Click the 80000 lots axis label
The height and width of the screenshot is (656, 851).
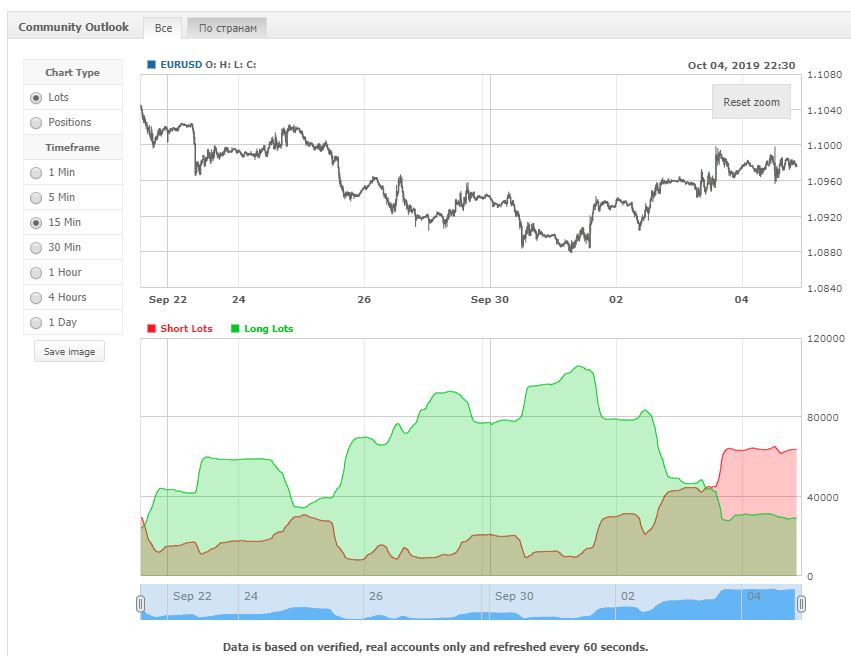(822, 417)
